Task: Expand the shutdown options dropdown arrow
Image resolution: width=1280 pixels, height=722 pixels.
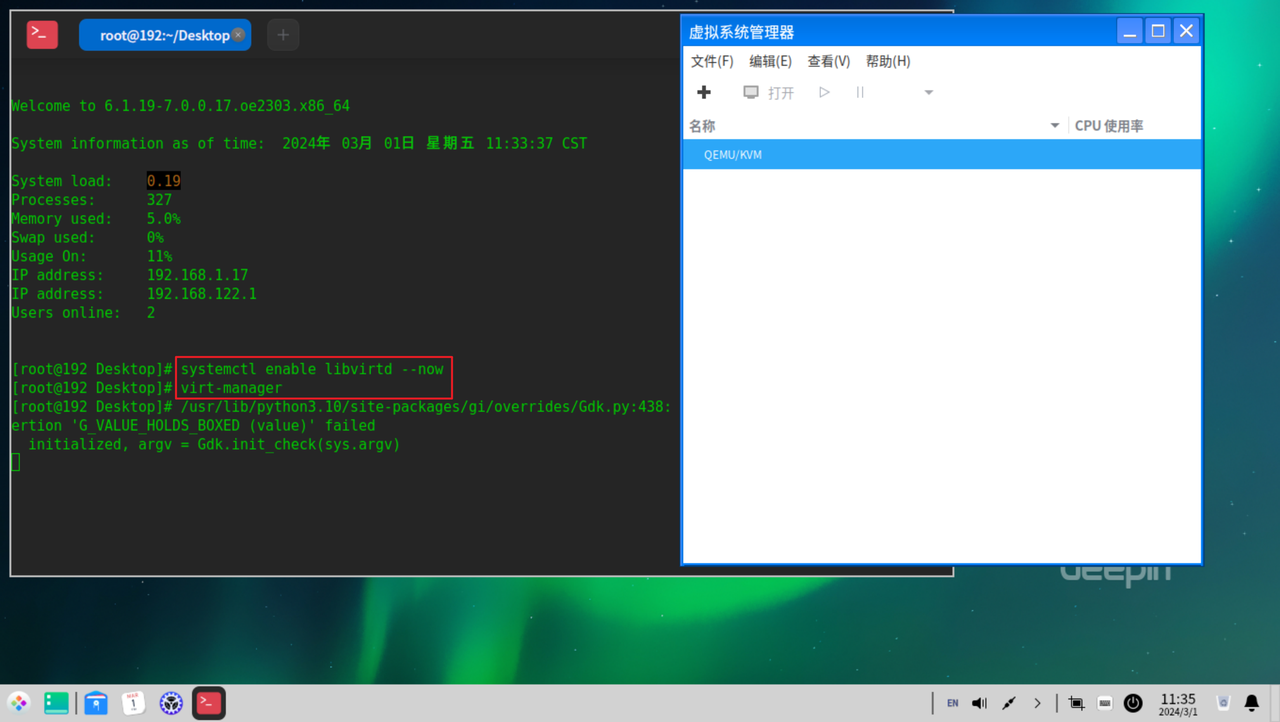Action: tap(928, 92)
